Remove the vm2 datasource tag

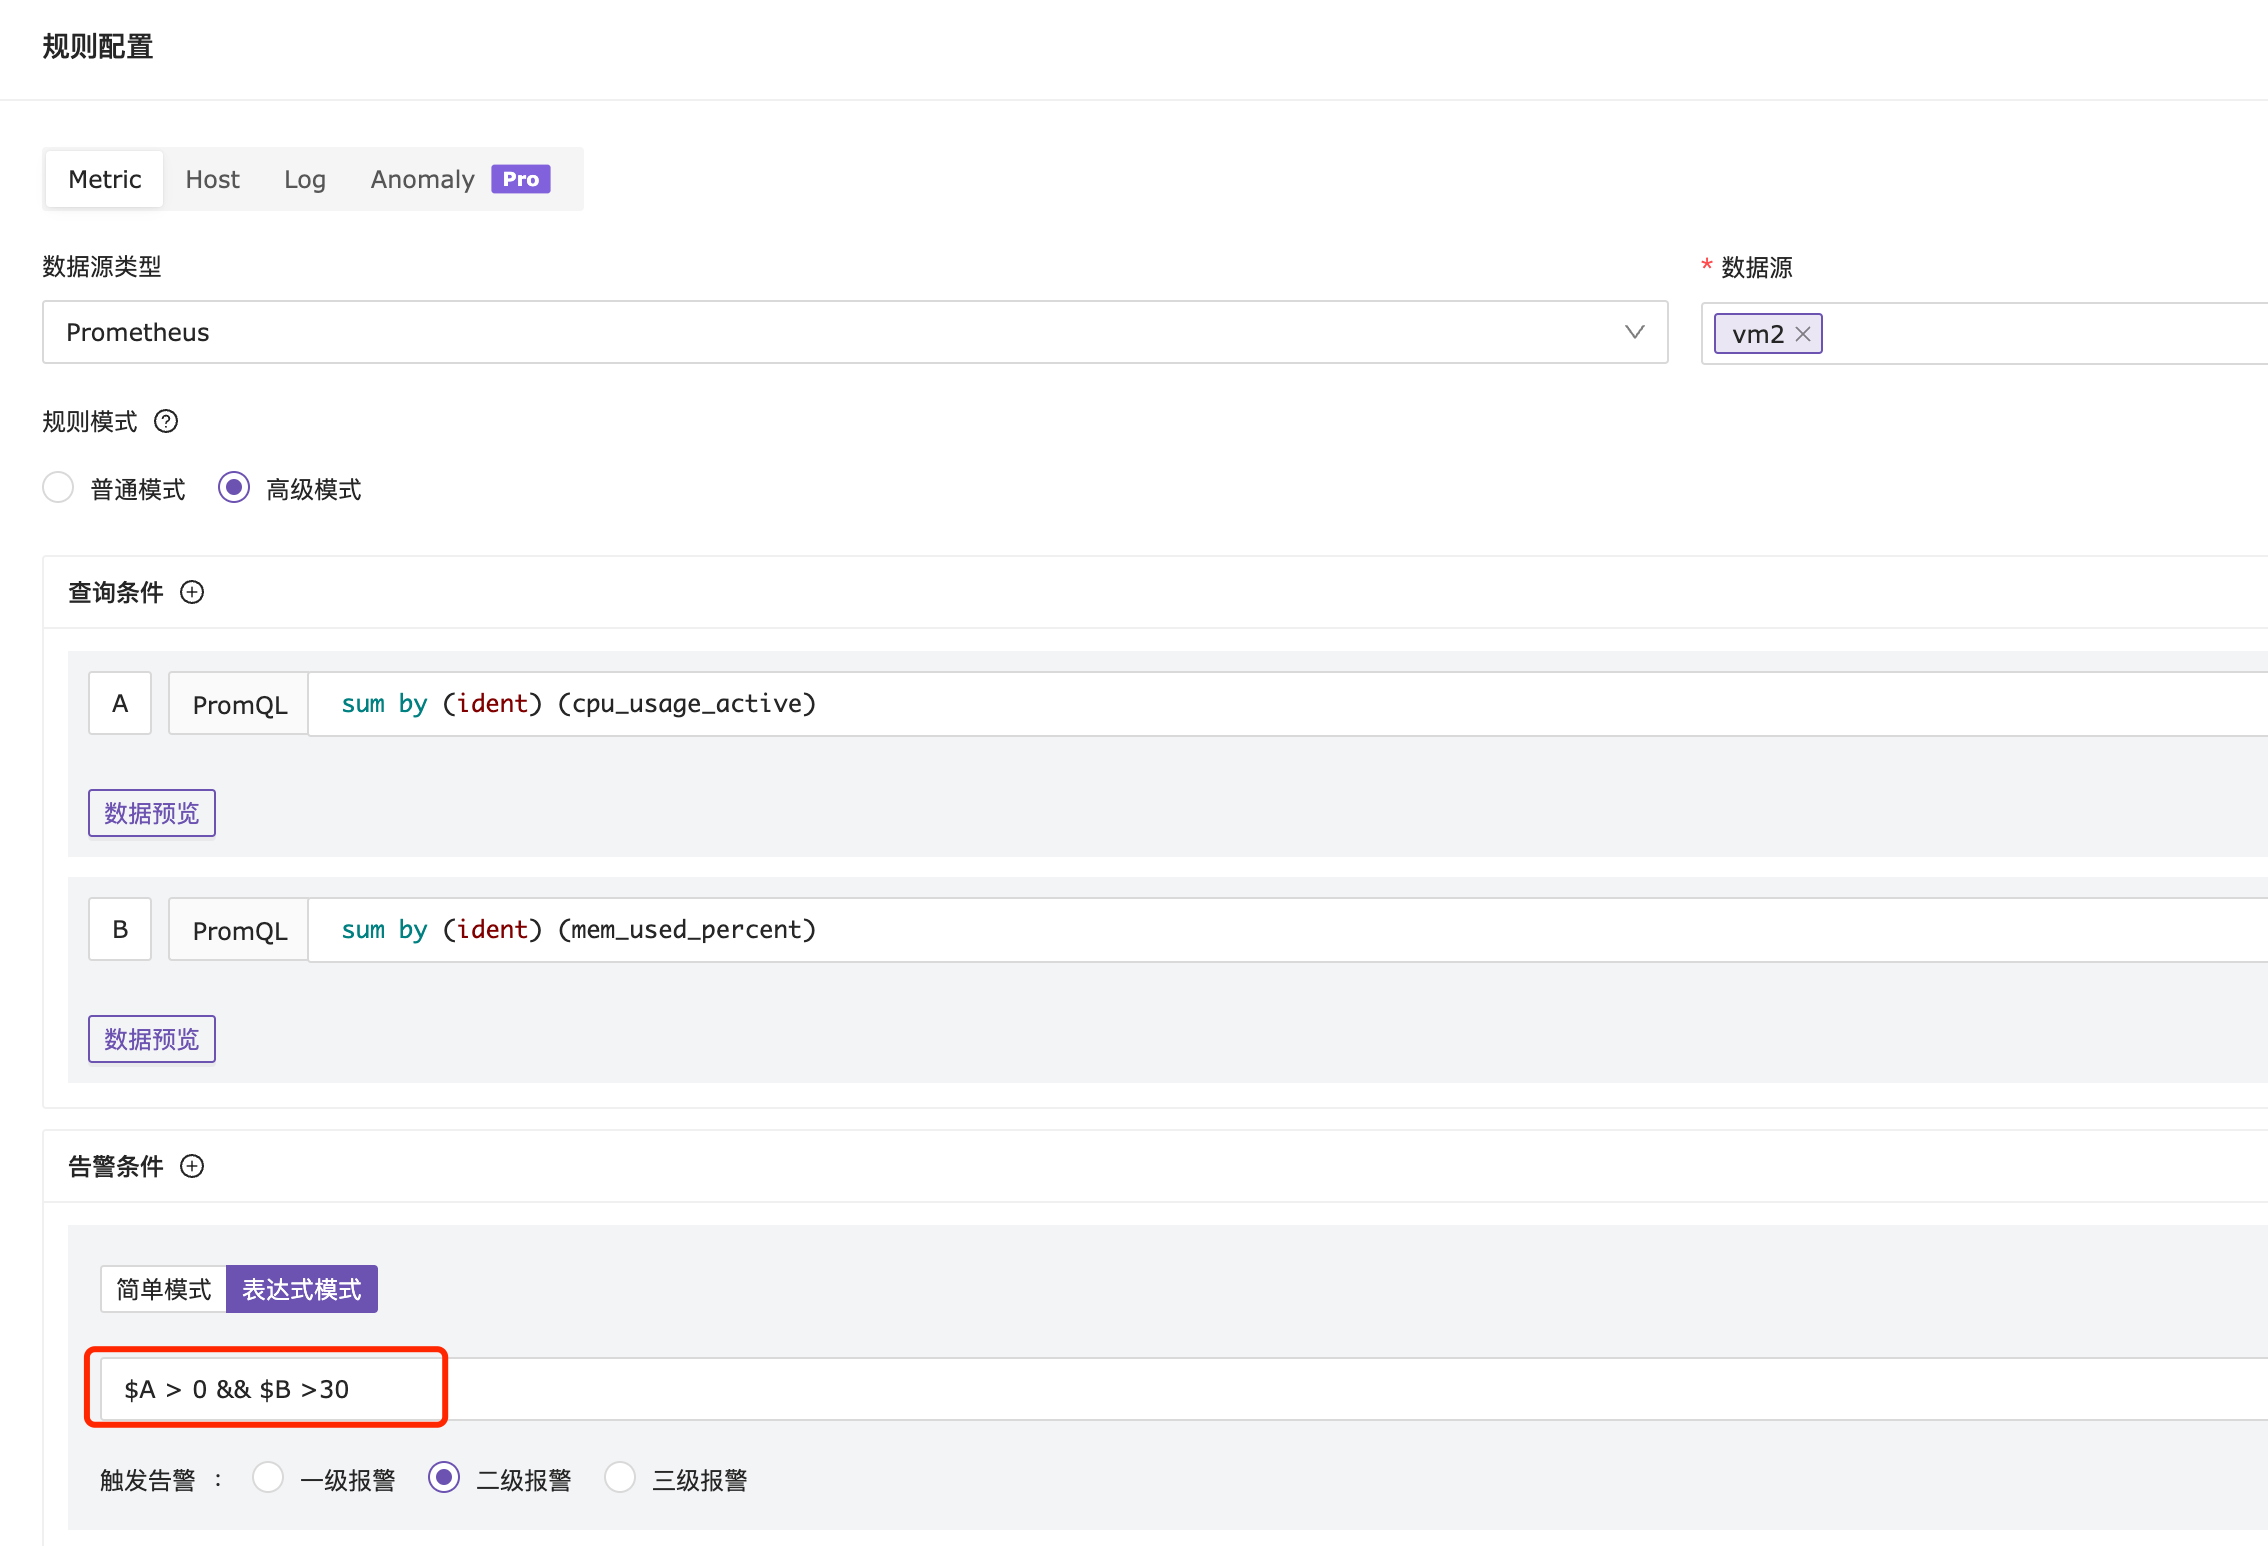1803,334
